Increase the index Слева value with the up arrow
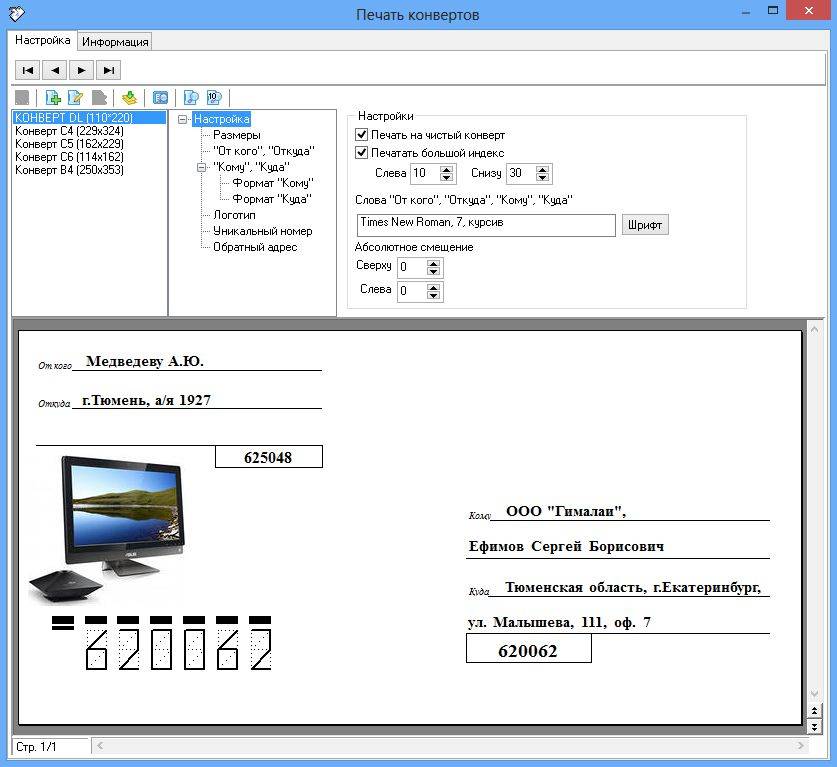This screenshot has height=767, width=837. click(447, 169)
